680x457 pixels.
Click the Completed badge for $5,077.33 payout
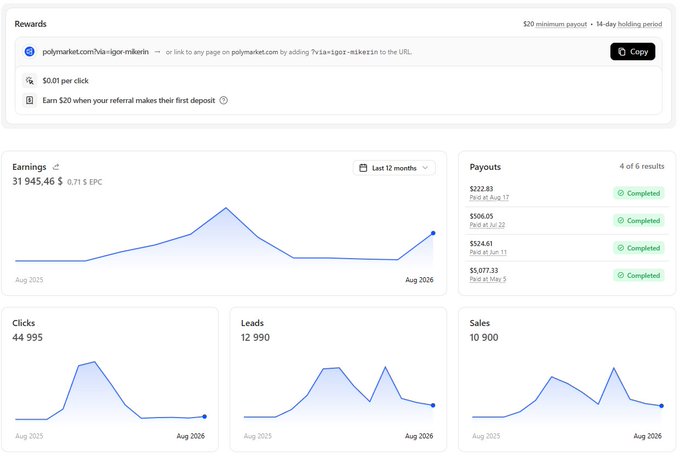pos(639,275)
